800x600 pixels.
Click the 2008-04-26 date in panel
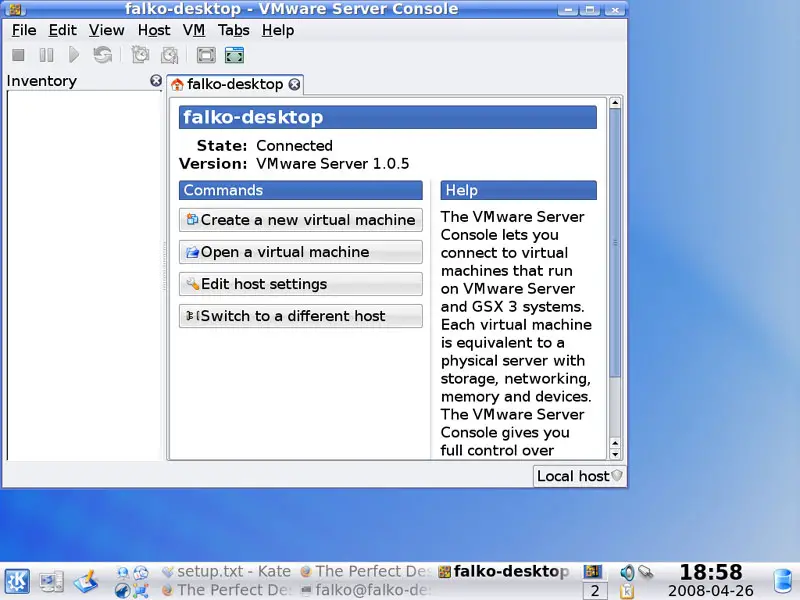click(711, 591)
